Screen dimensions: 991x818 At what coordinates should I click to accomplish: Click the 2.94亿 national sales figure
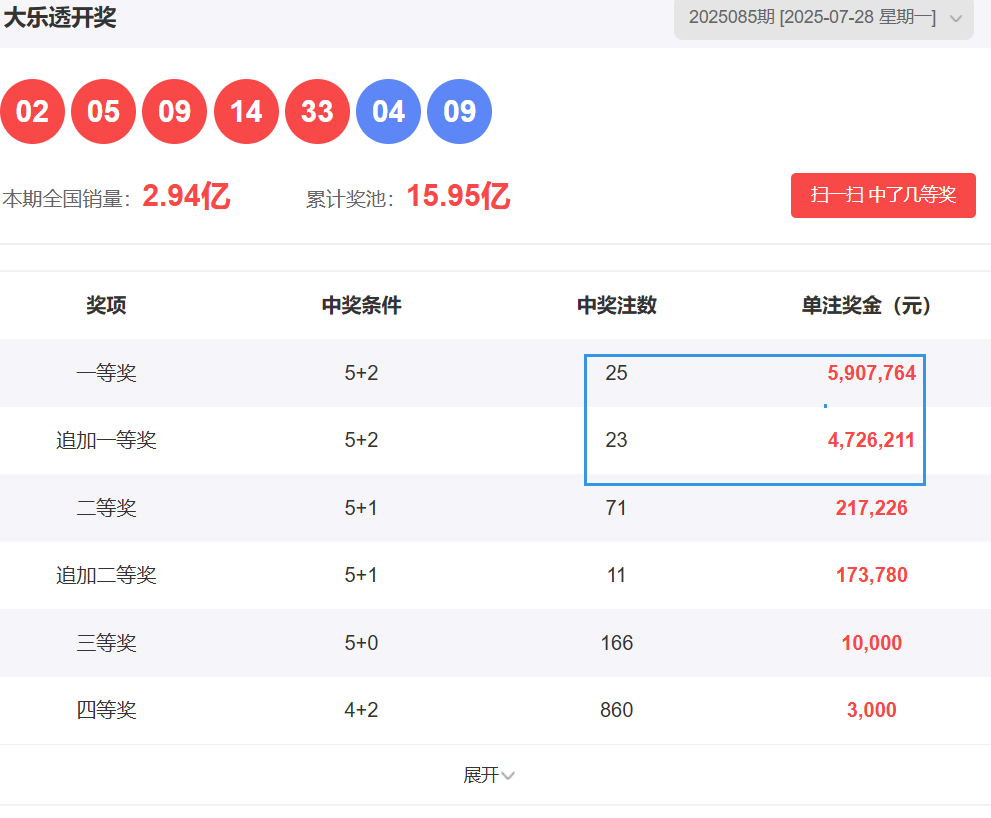tap(186, 196)
